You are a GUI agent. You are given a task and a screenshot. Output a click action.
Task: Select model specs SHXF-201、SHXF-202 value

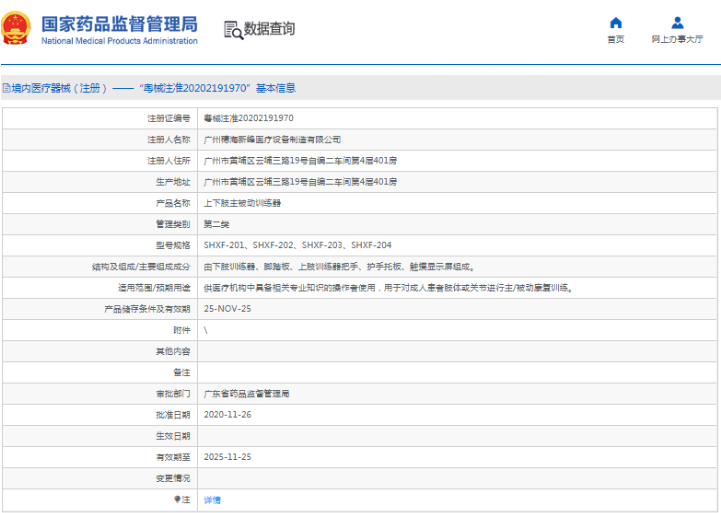tap(298, 245)
